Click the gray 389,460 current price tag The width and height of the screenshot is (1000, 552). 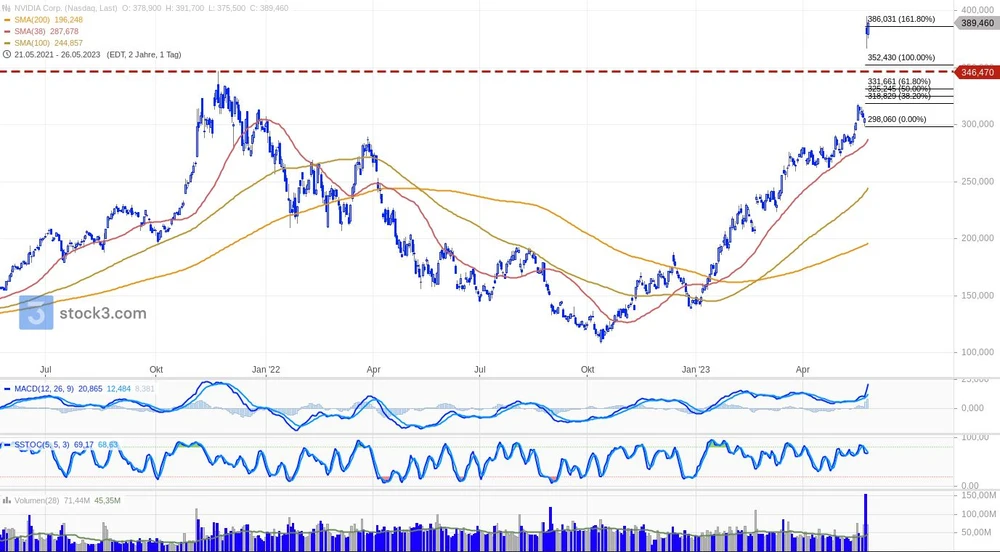click(x=976, y=22)
